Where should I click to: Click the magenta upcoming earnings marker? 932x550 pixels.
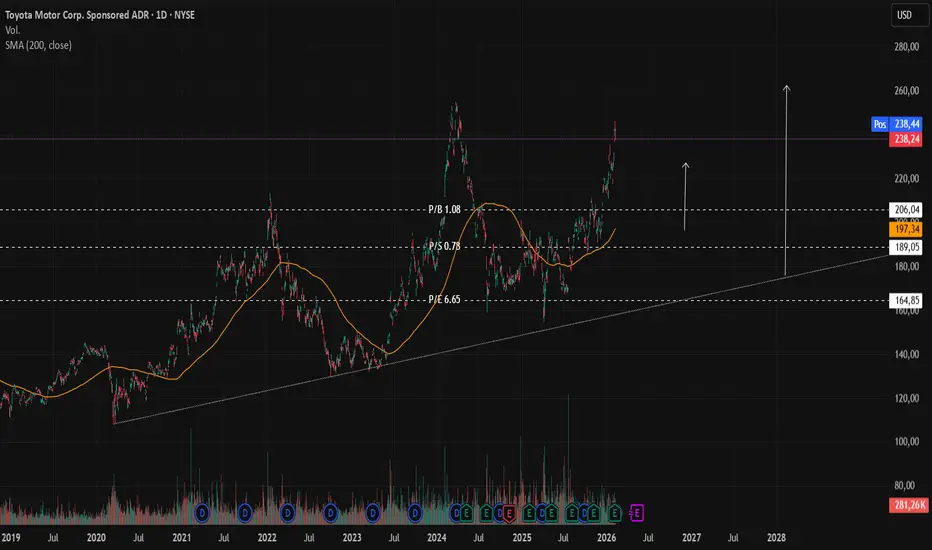(x=637, y=513)
